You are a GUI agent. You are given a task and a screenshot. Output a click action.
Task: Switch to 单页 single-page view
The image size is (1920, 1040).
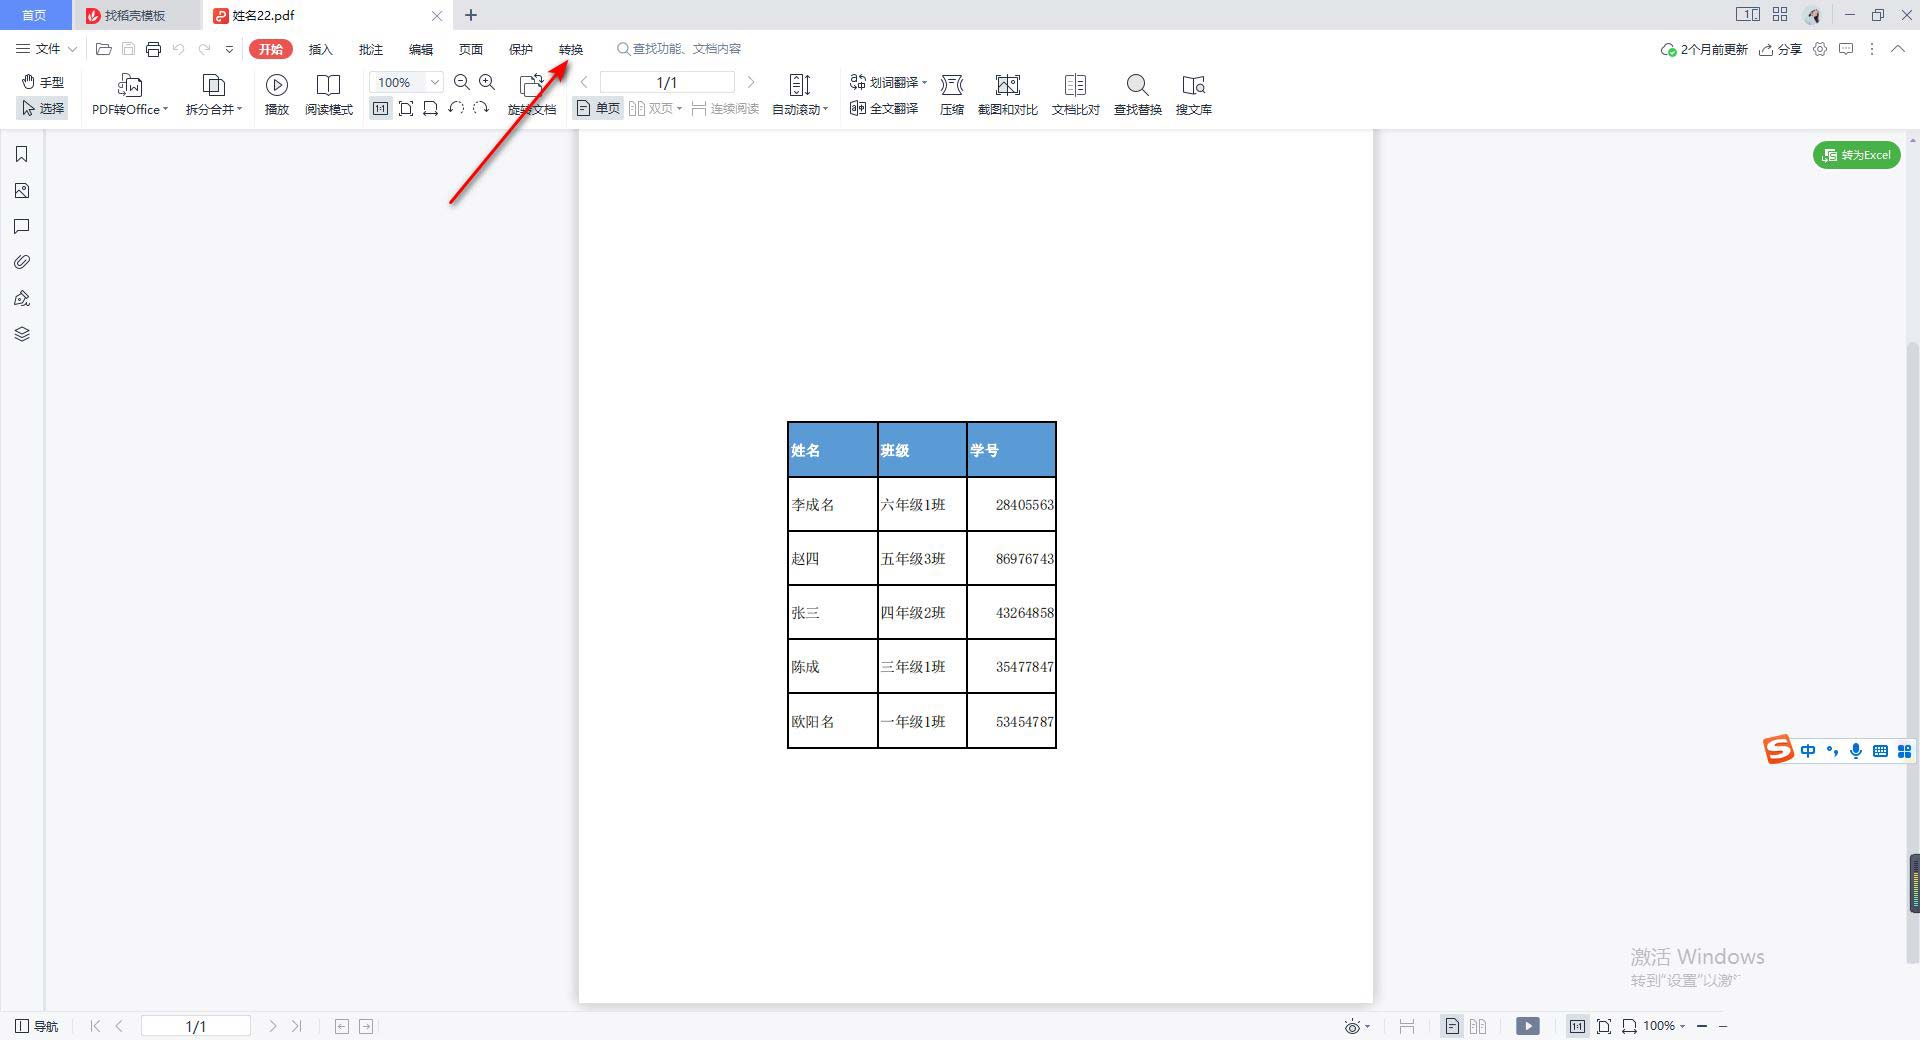click(x=598, y=108)
